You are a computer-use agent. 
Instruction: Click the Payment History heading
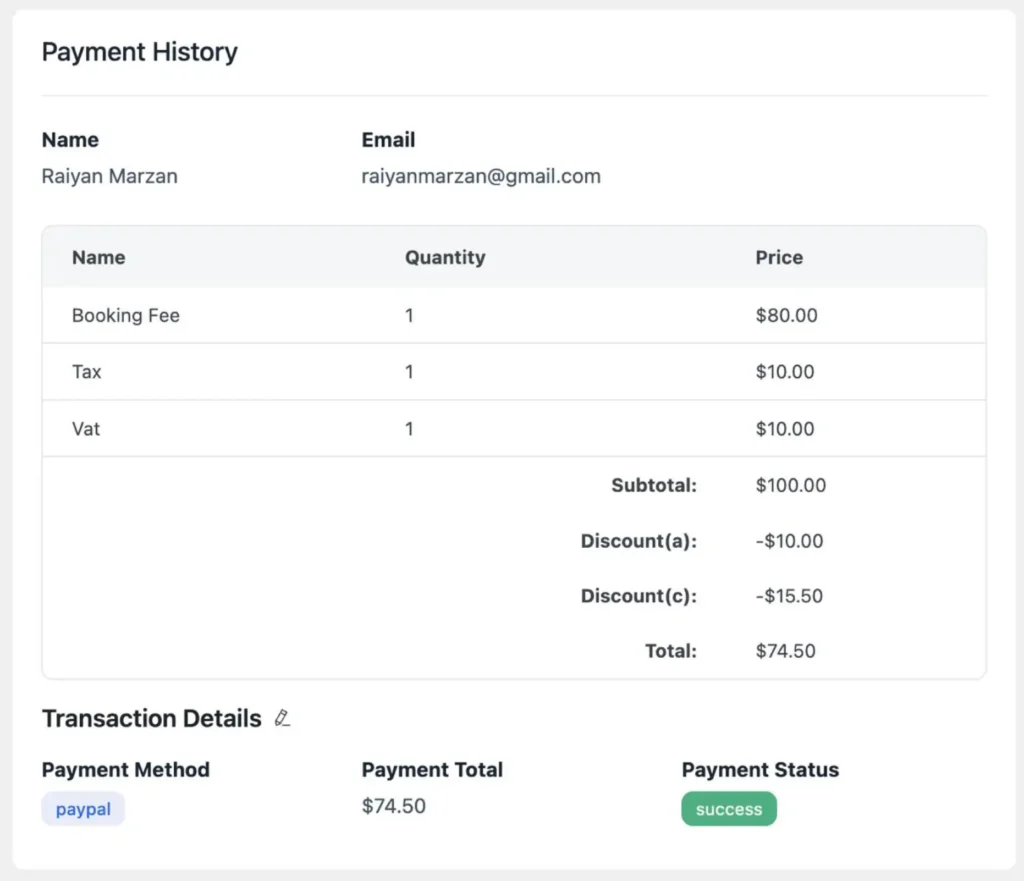coord(140,52)
